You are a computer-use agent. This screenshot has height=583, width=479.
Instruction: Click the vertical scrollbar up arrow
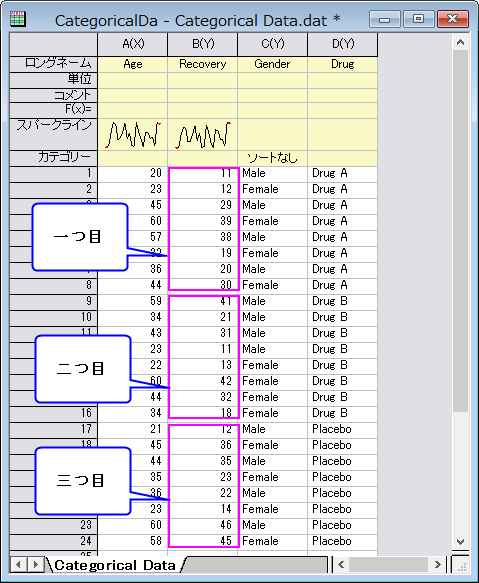[460, 42]
